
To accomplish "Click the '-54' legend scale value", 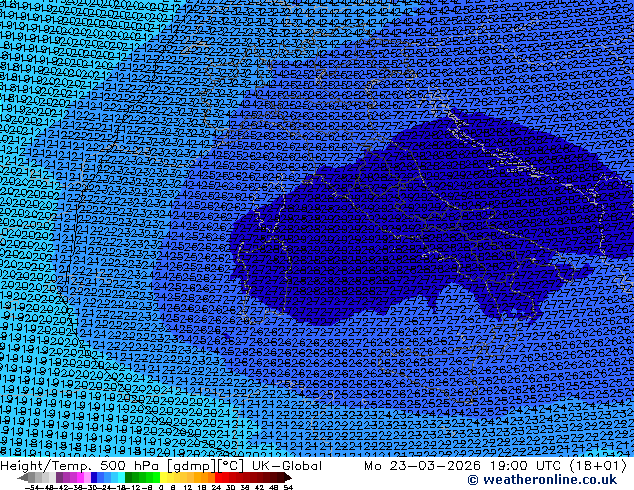I will click(32, 487).
